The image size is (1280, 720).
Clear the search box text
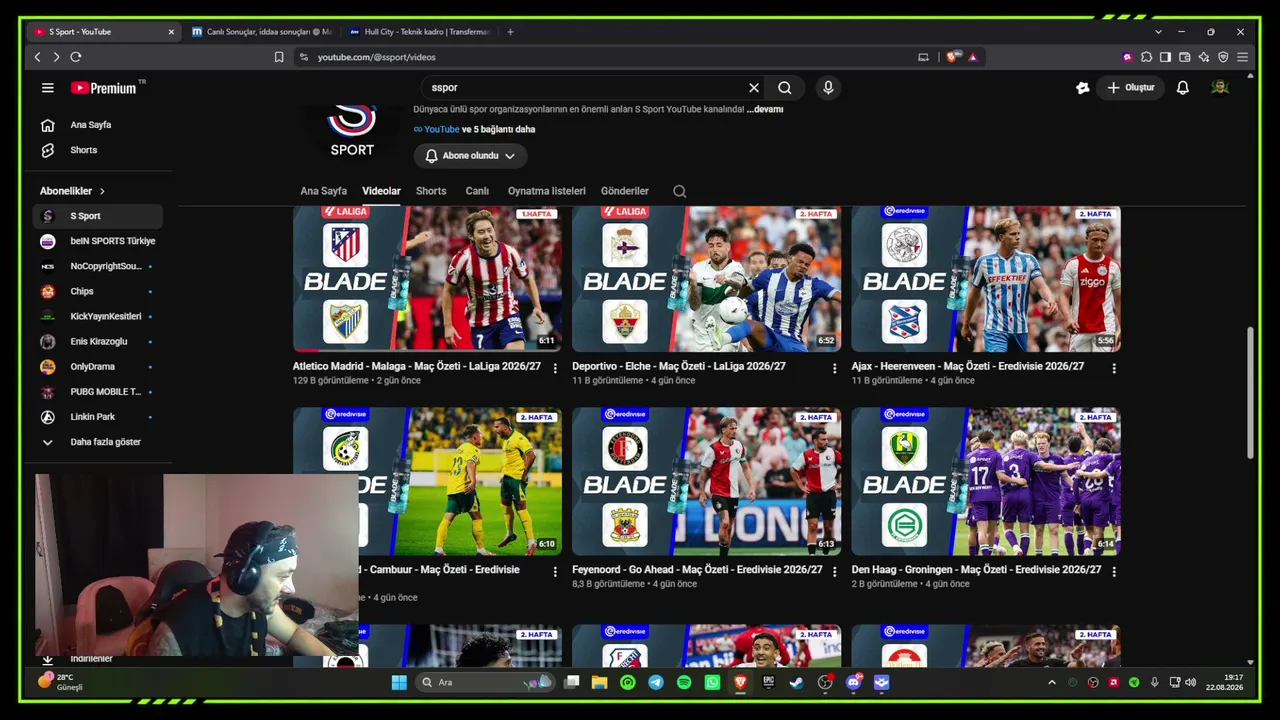pyautogui.click(x=754, y=88)
